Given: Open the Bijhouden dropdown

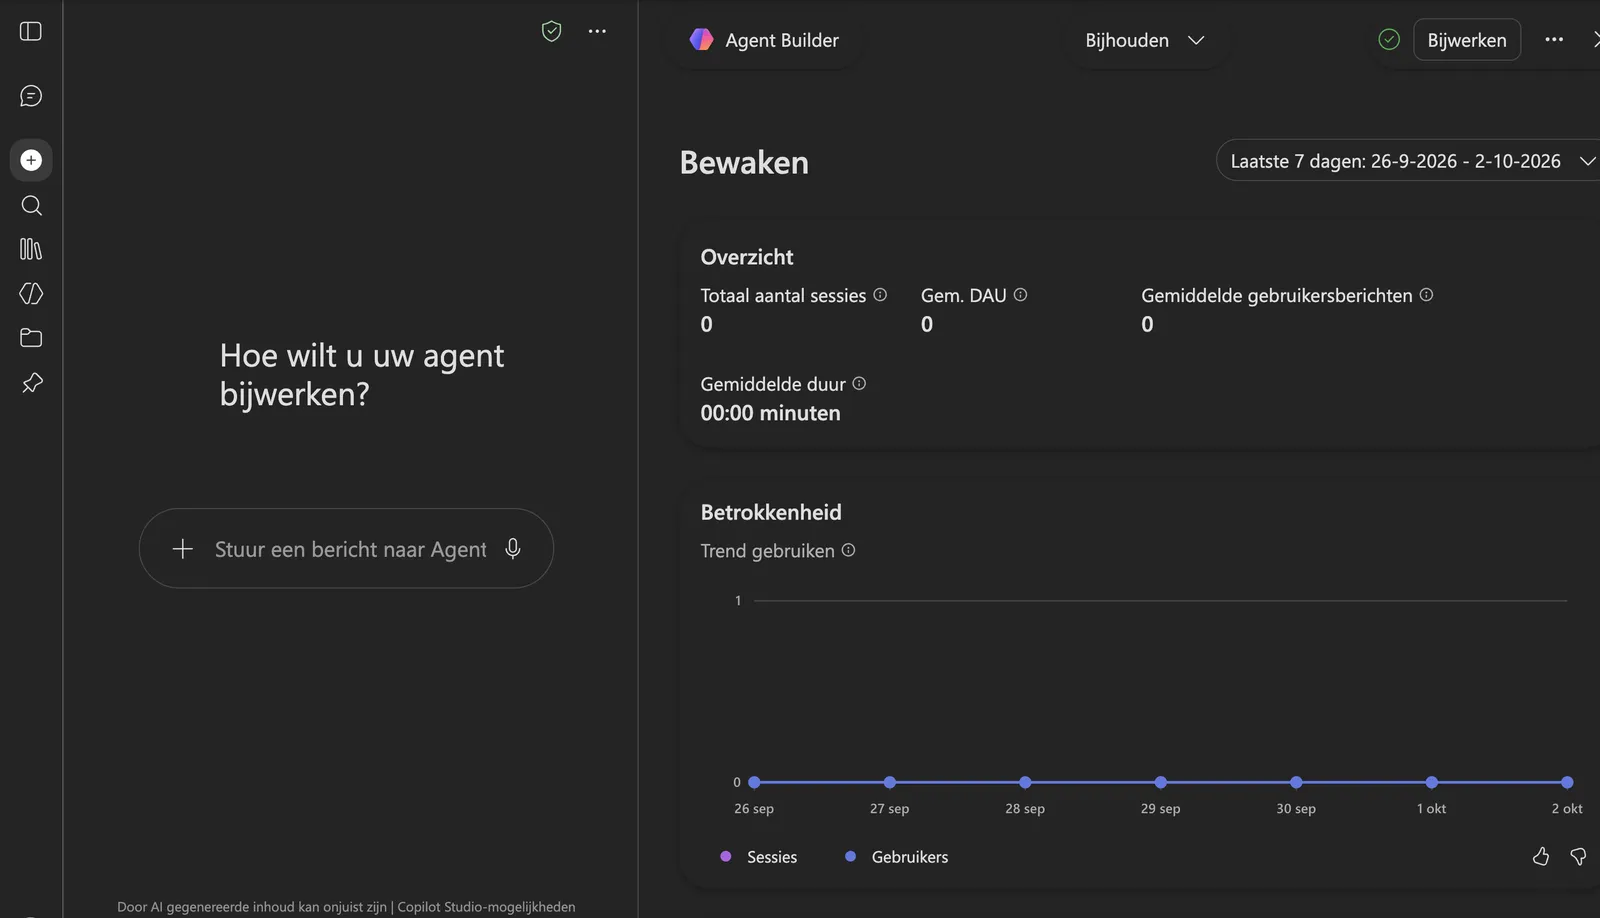Looking at the screenshot, I should coord(1145,40).
